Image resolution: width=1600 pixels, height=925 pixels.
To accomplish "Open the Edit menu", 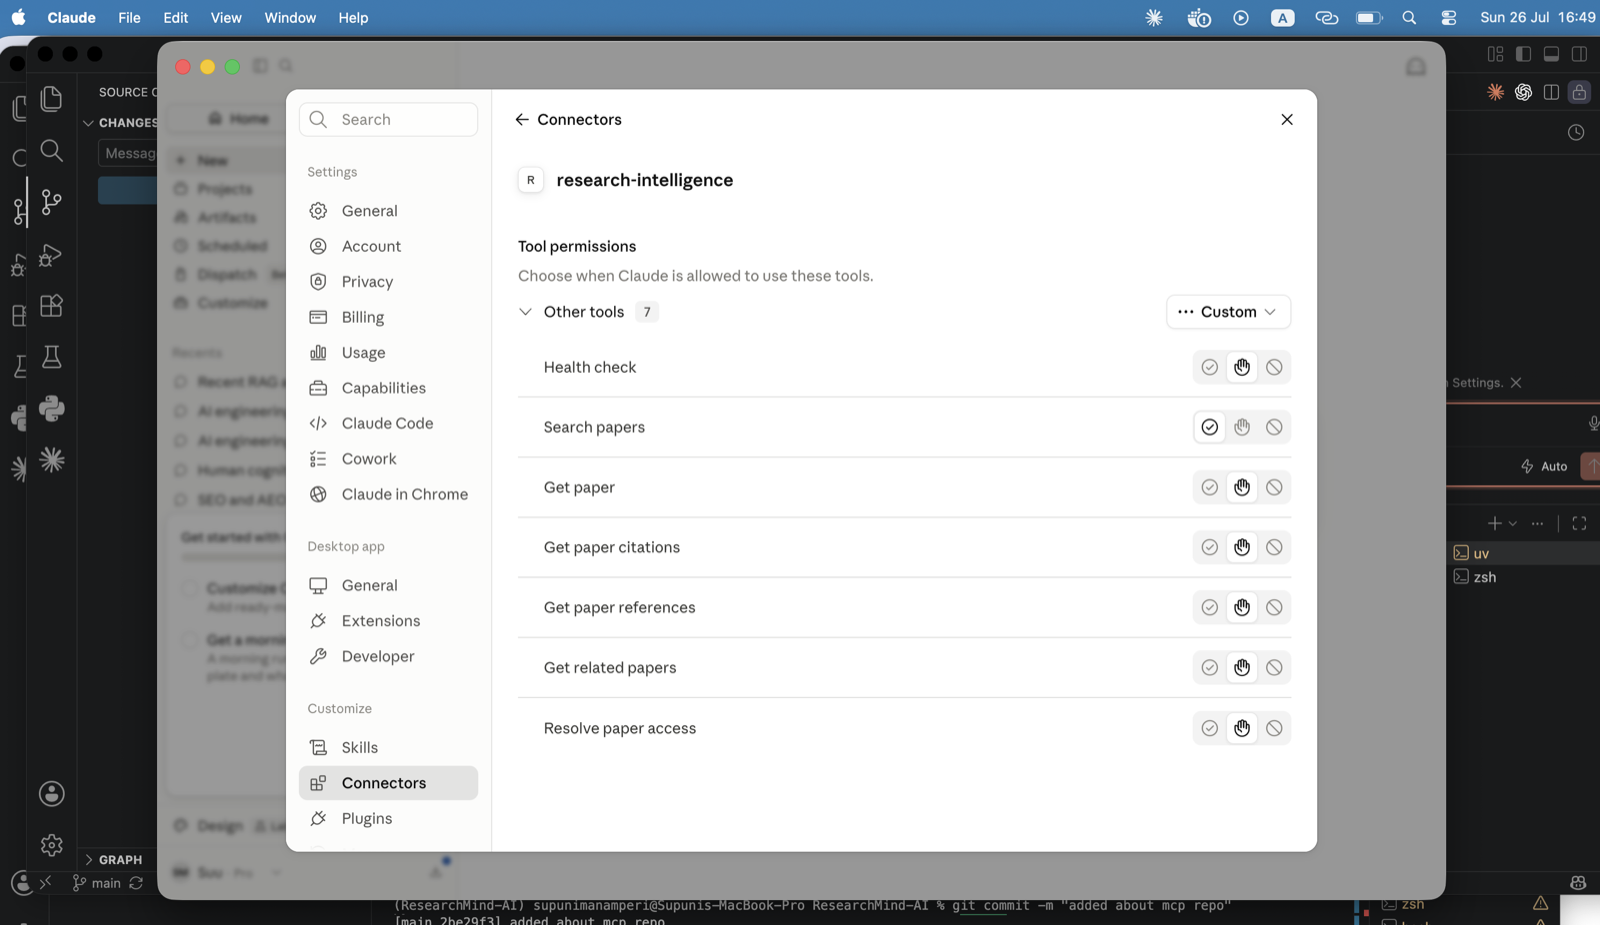I will (176, 18).
